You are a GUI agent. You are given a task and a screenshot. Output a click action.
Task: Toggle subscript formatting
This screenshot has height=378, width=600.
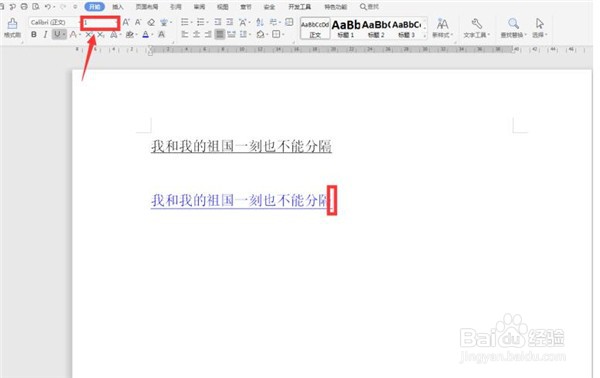coord(101,35)
